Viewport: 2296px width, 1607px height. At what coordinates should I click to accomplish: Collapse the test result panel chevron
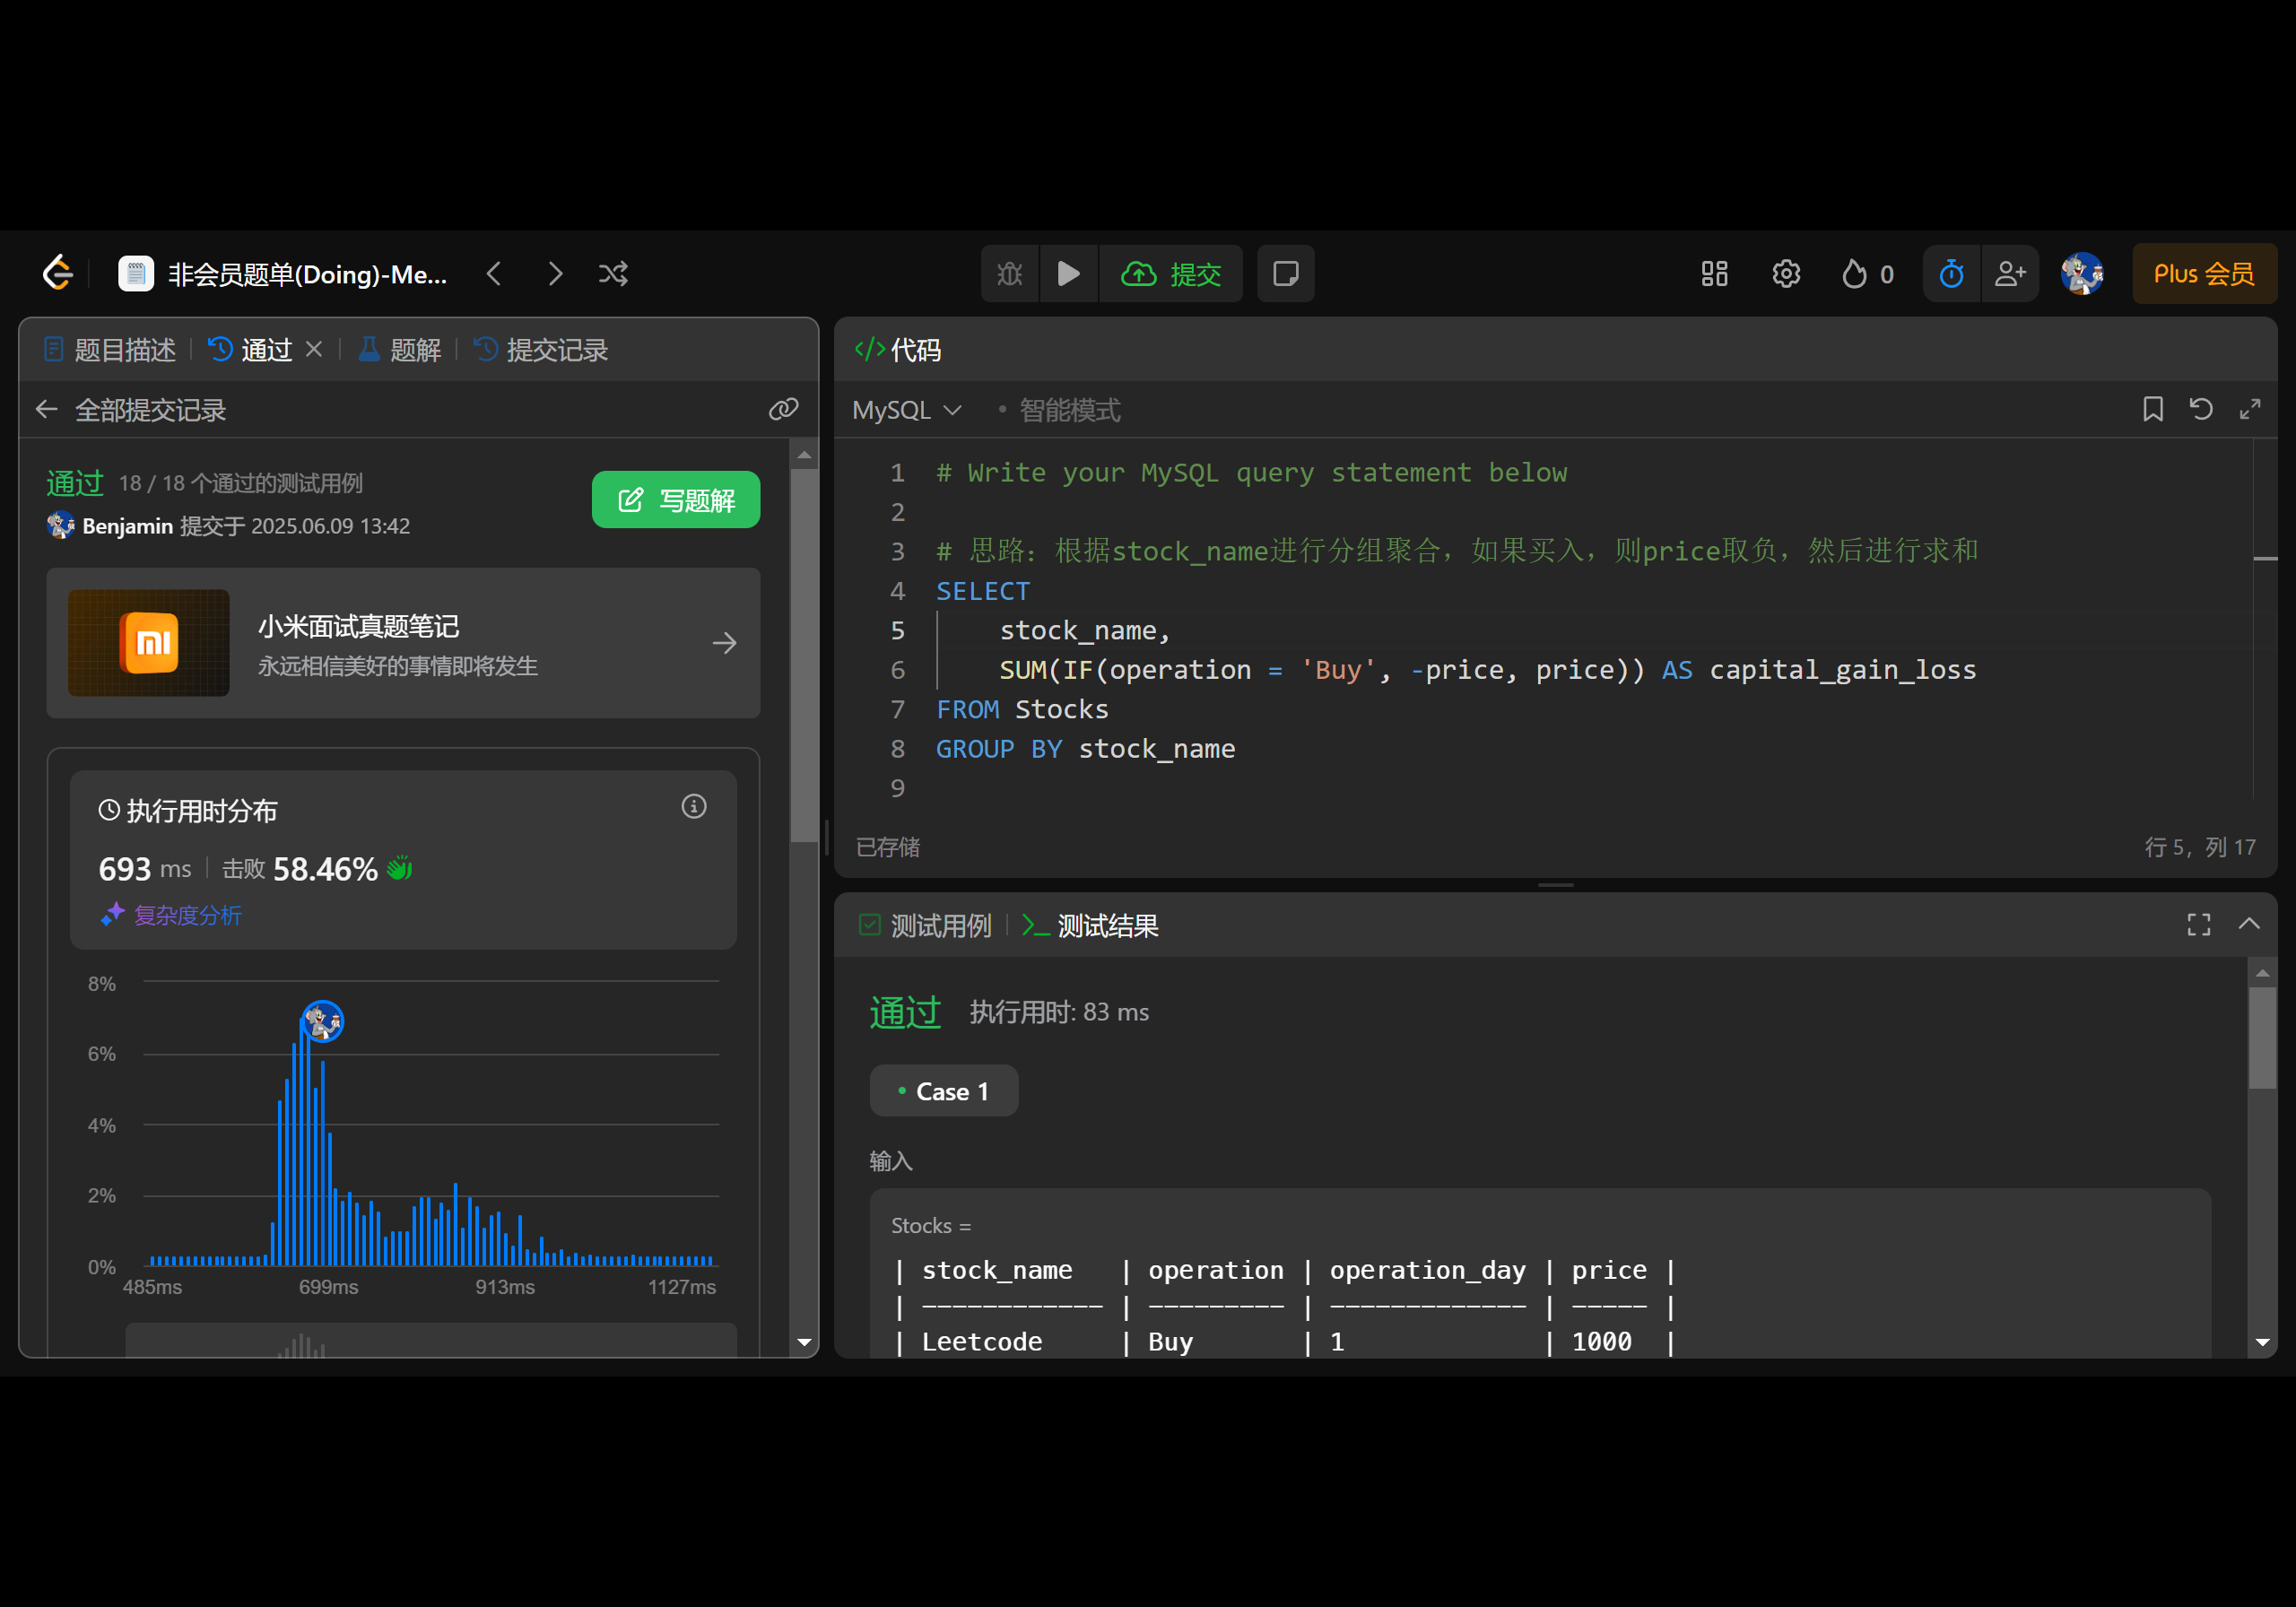pos(2249,924)
